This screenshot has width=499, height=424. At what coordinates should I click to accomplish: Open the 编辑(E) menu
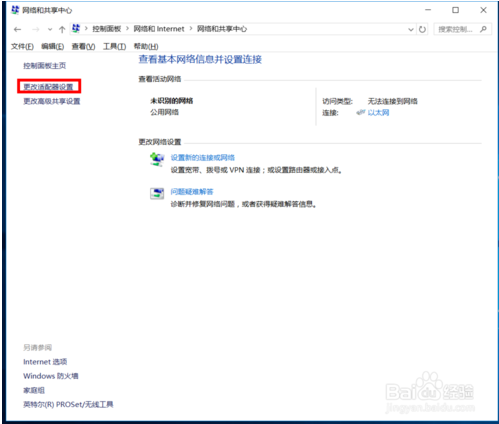point(53,47)
